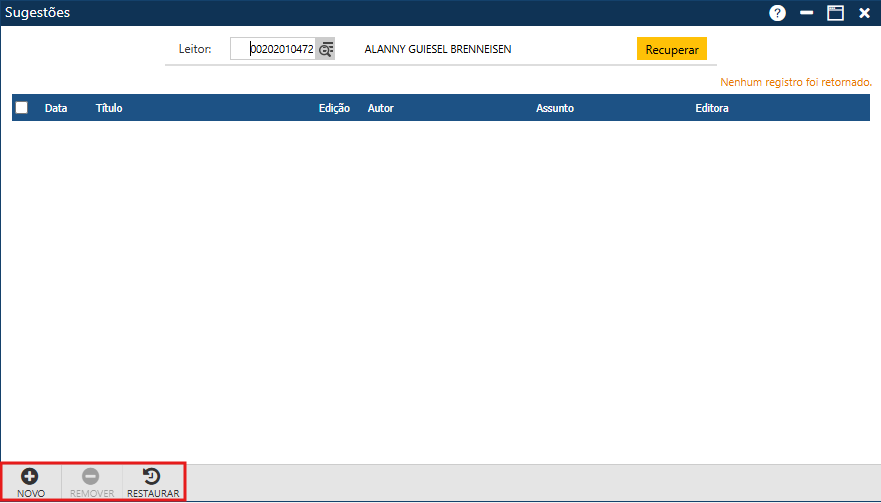Click the Edição column header
The image size is (881, 503).
(x=334, y=108)
